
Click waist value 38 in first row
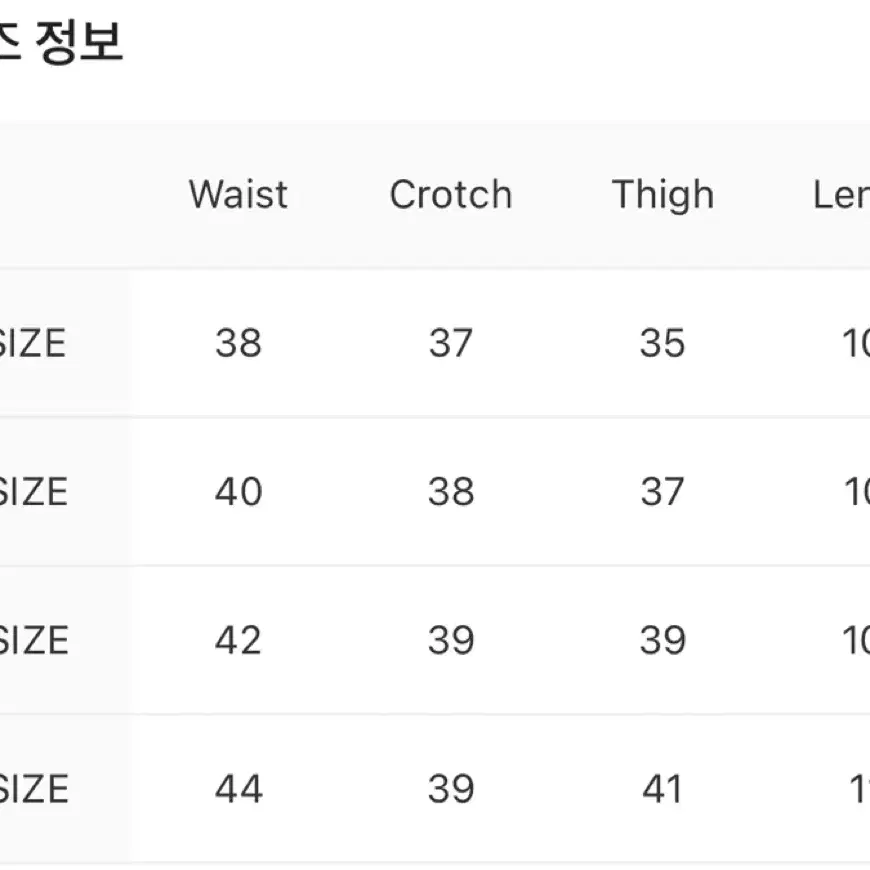click(238, 343)
